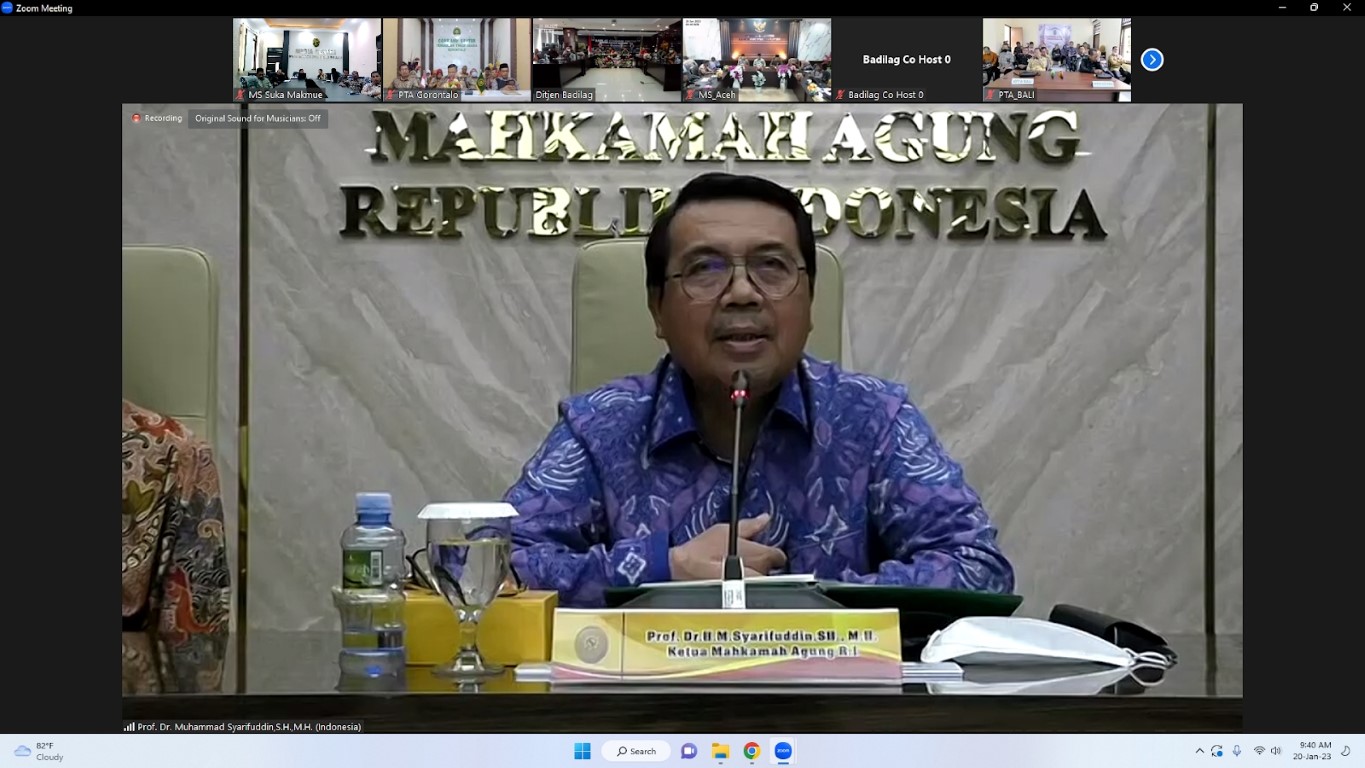
Task: Select the Ditjen Badilag participant thumbnail
Action: click(607, 60)
